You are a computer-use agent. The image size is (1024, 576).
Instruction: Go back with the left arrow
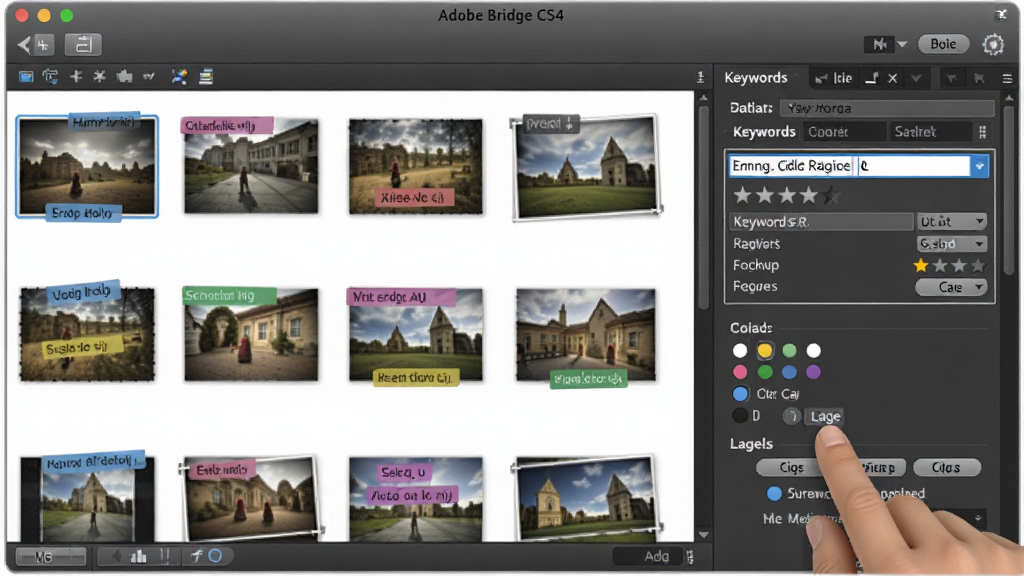[24, 44]
